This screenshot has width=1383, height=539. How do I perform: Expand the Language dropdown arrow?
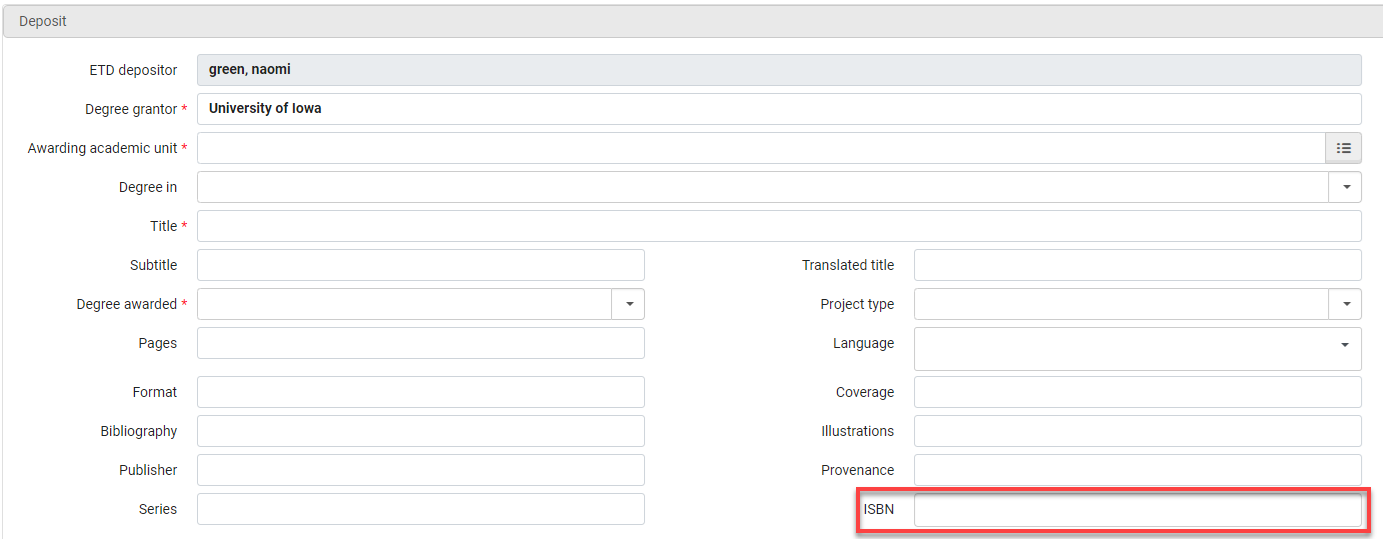click(x=1345, y=344)
